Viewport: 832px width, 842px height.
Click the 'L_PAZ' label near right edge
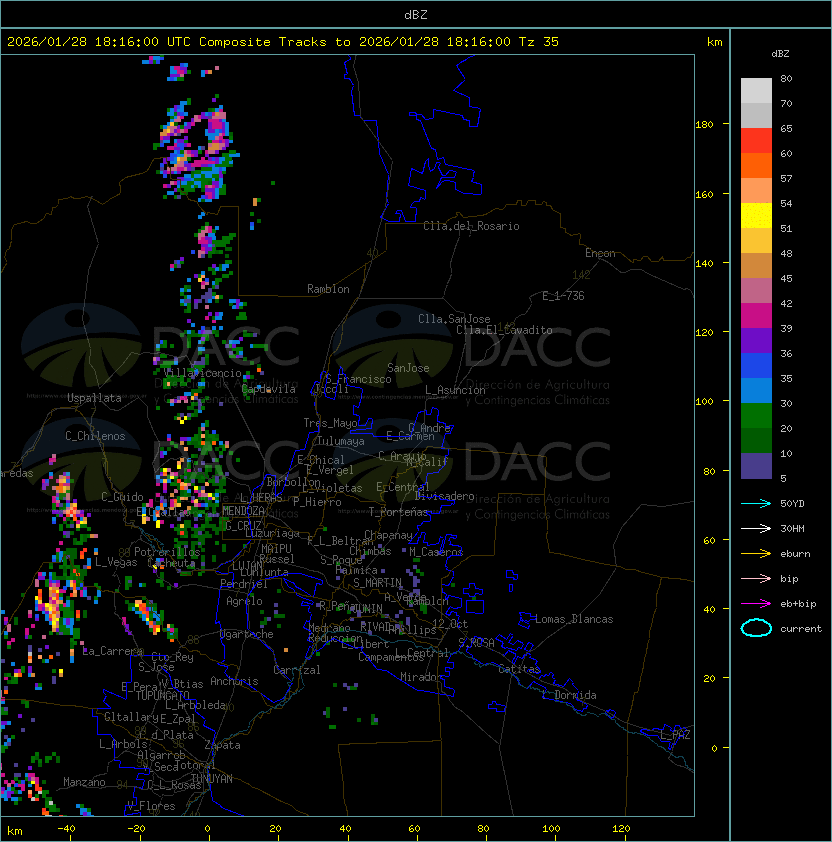tap(675, 735)
